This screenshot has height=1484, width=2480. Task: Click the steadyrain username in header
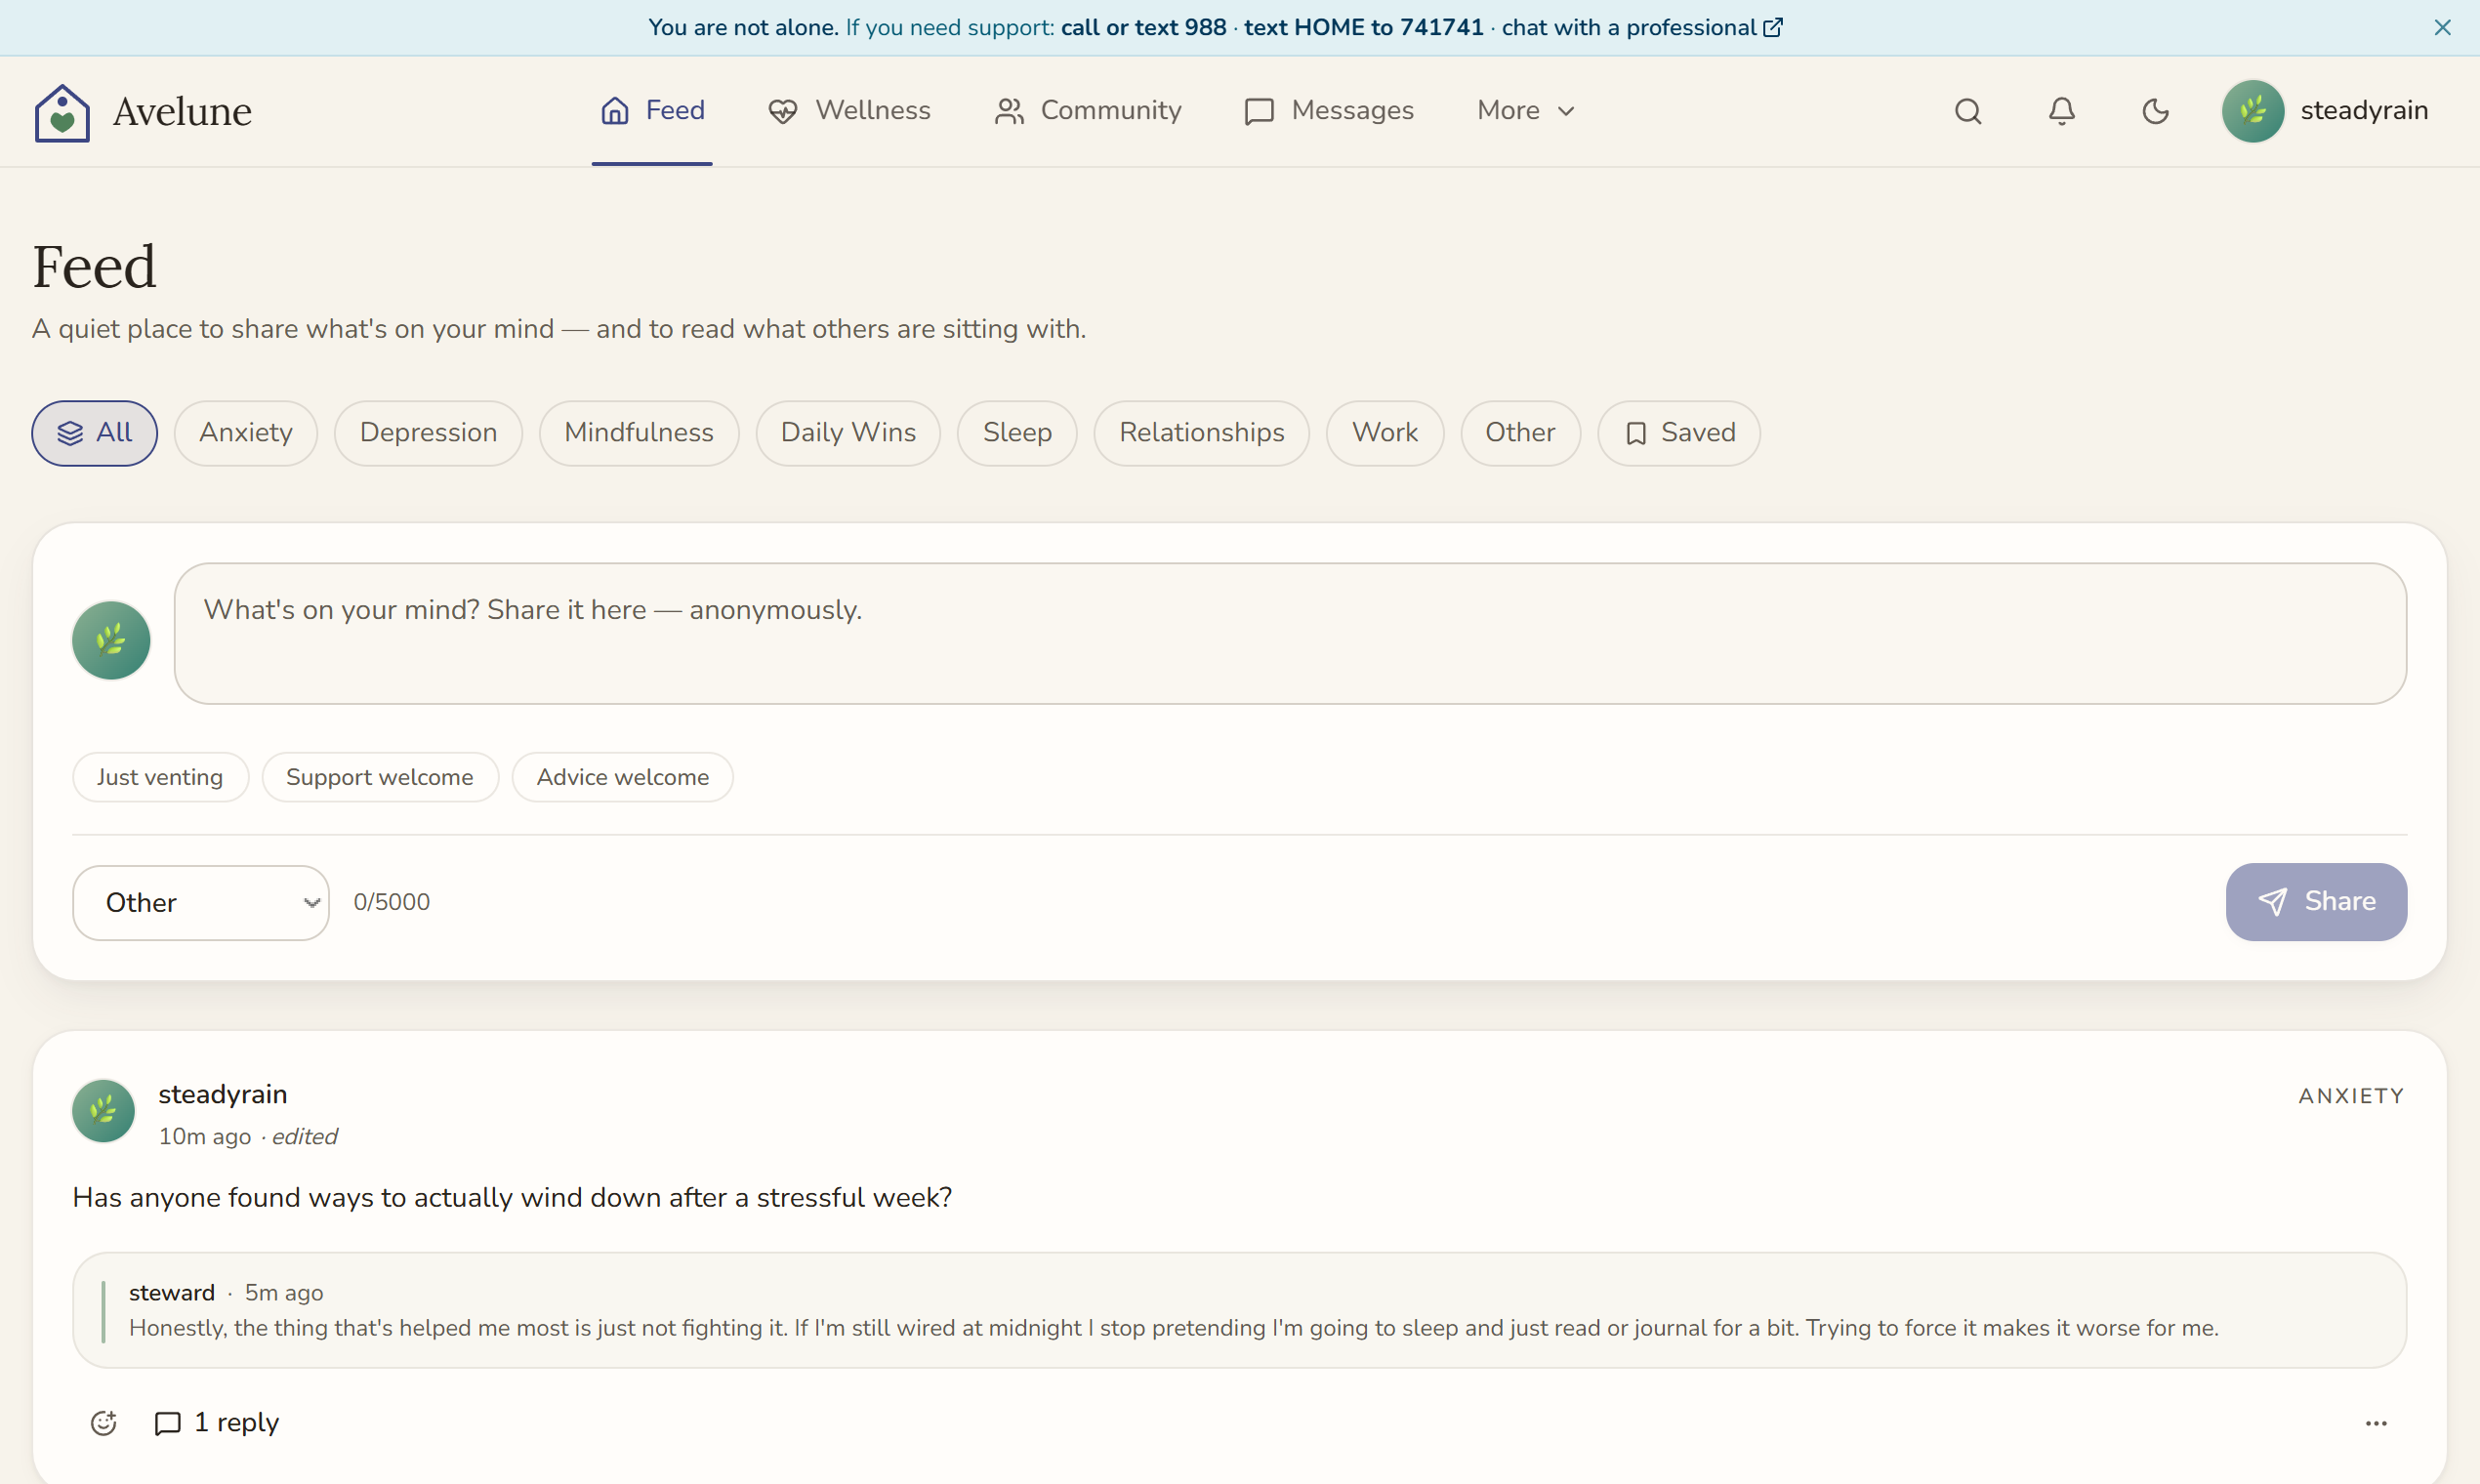(x=2364, y=111)
